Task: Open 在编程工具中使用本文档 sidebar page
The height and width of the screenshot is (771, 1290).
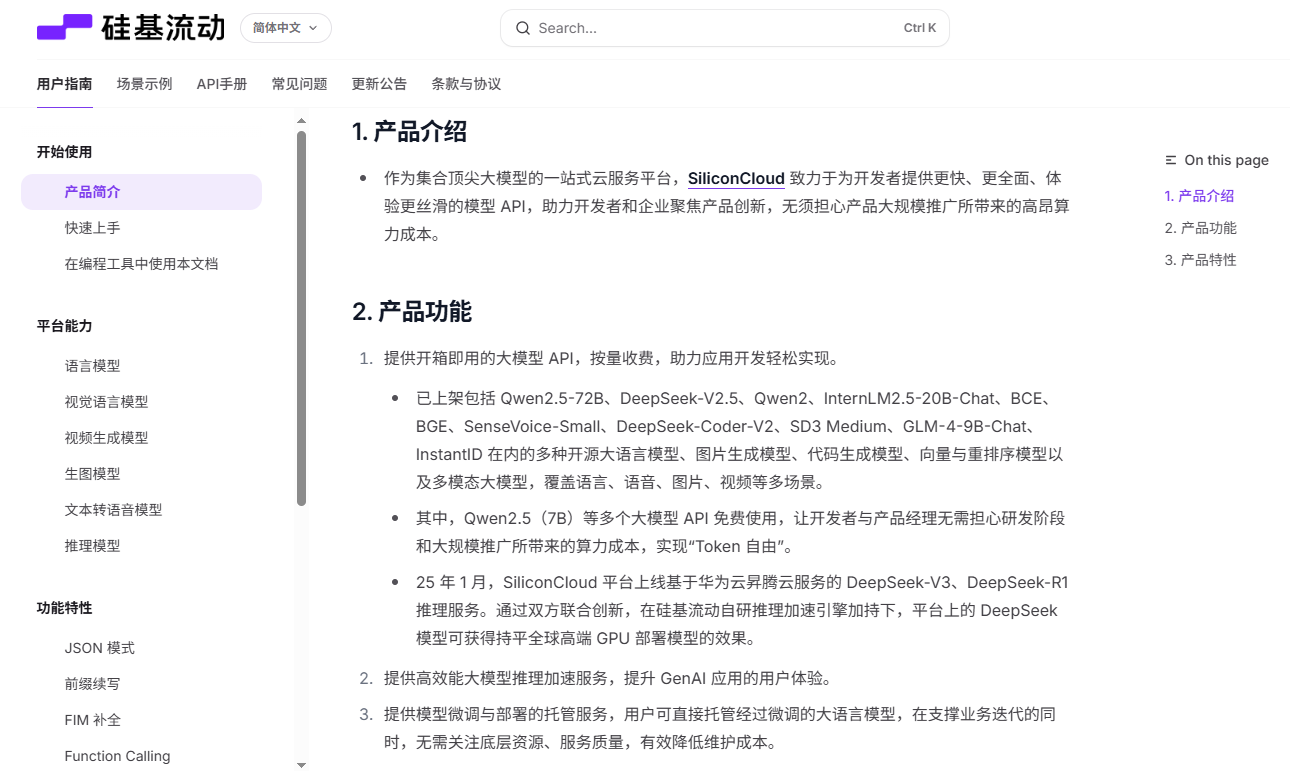Action: (141, 264)
